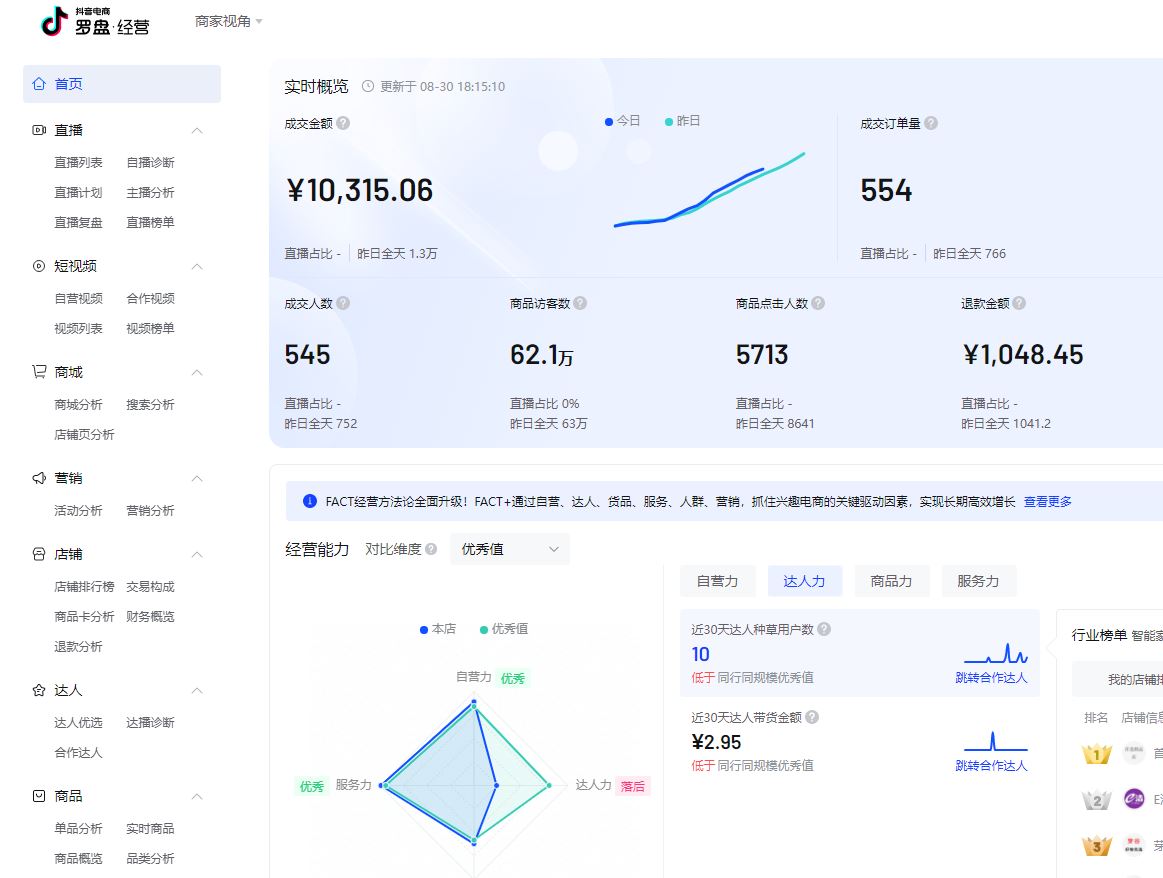Click the 近30天达人种草用户数 card

[860, 653]
